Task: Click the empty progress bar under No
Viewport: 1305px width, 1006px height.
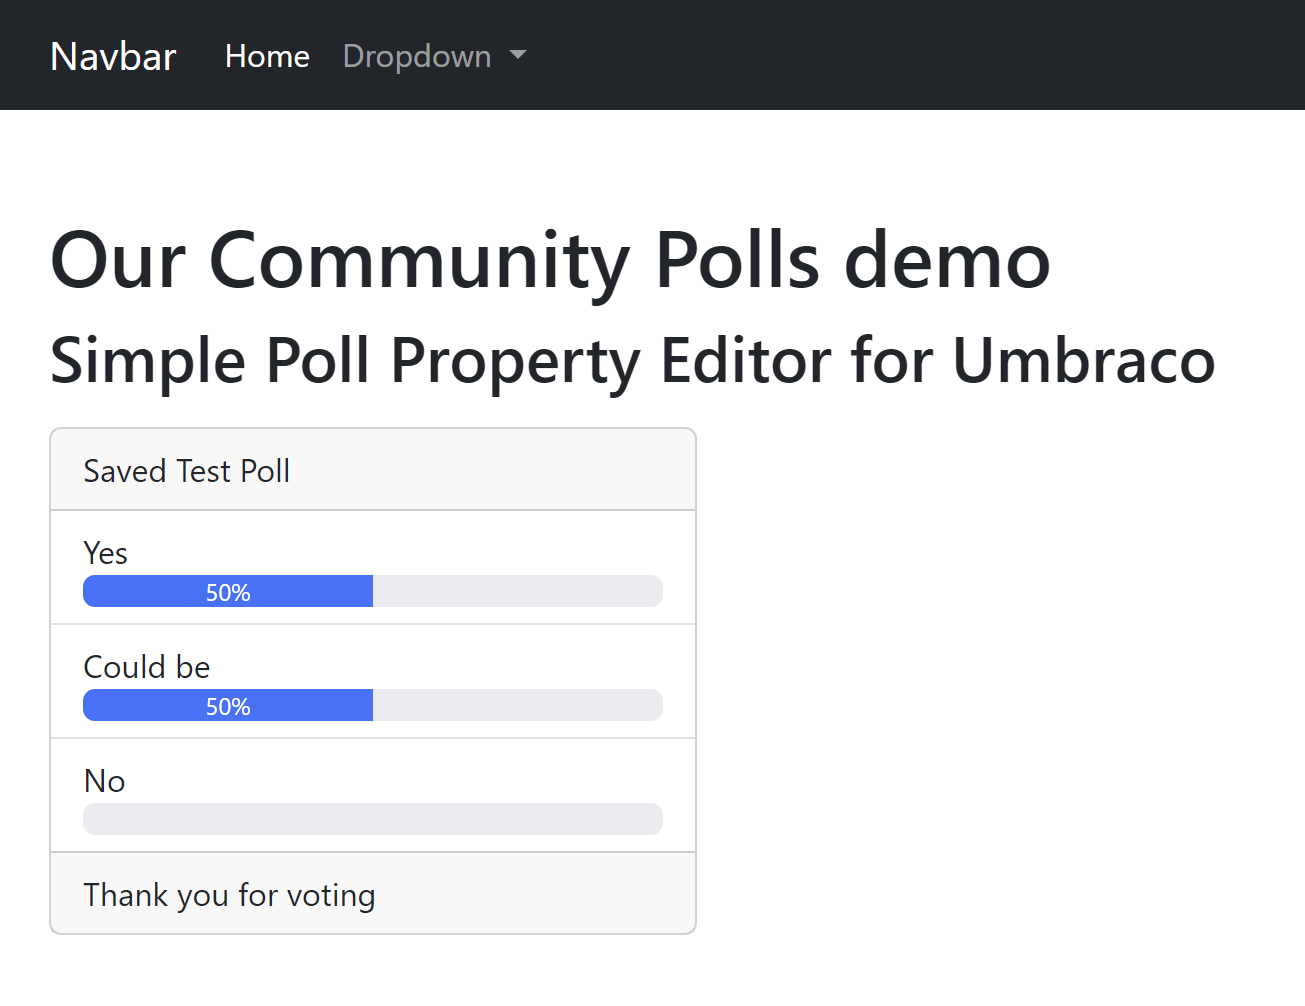Action: [x=372, y=819]
